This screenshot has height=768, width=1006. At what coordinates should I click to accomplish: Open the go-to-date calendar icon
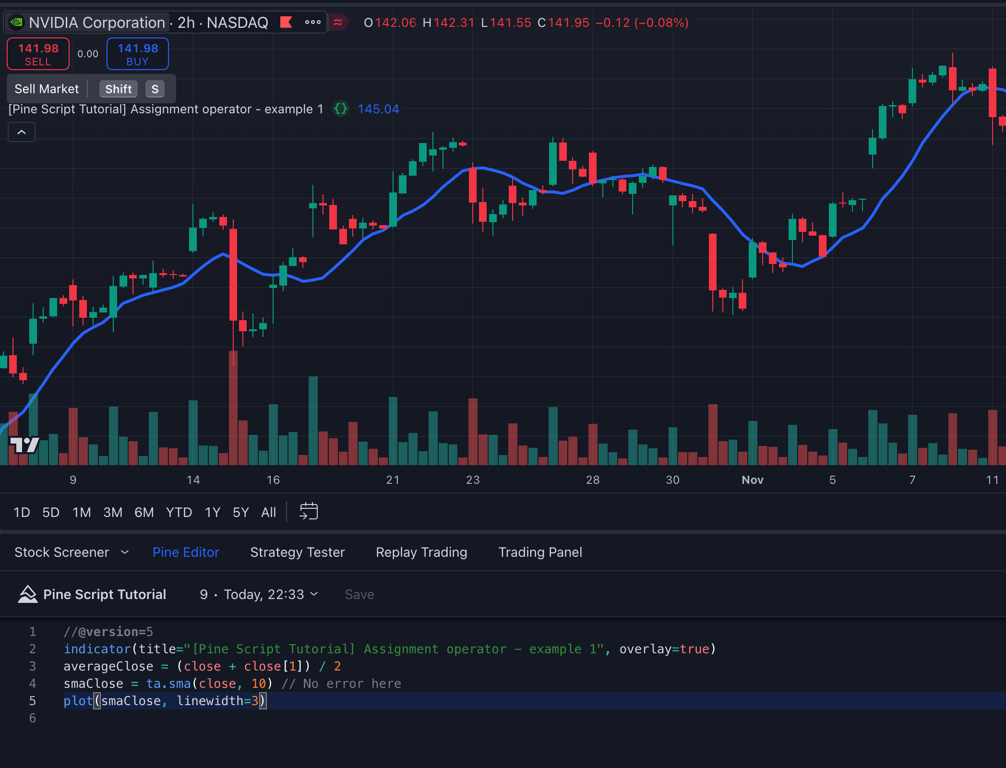pyautogui.click(x=309, y=512)
